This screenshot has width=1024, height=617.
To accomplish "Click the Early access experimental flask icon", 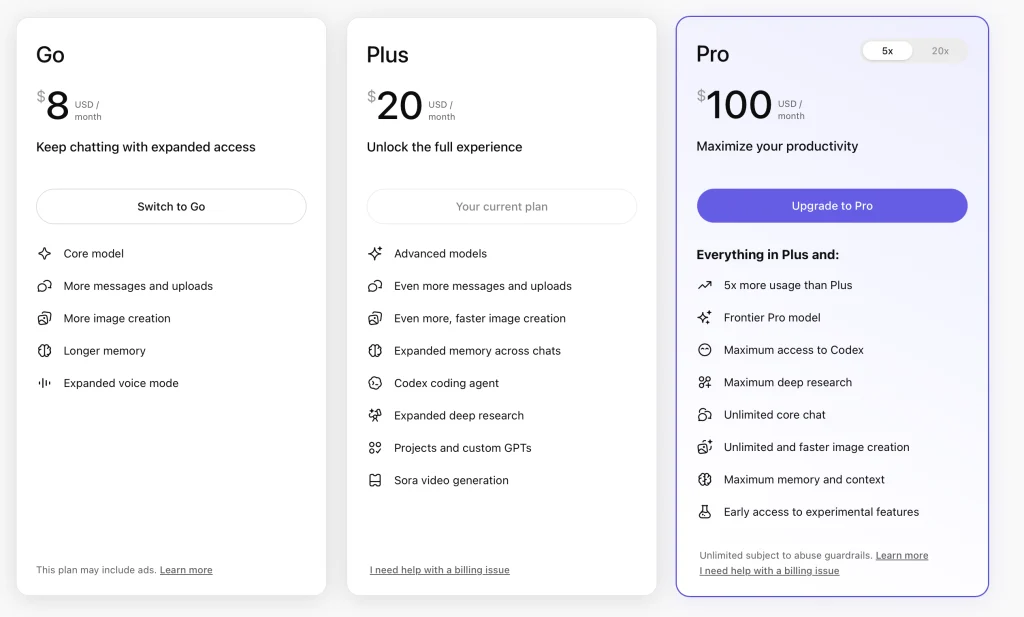I will (705, 512).
